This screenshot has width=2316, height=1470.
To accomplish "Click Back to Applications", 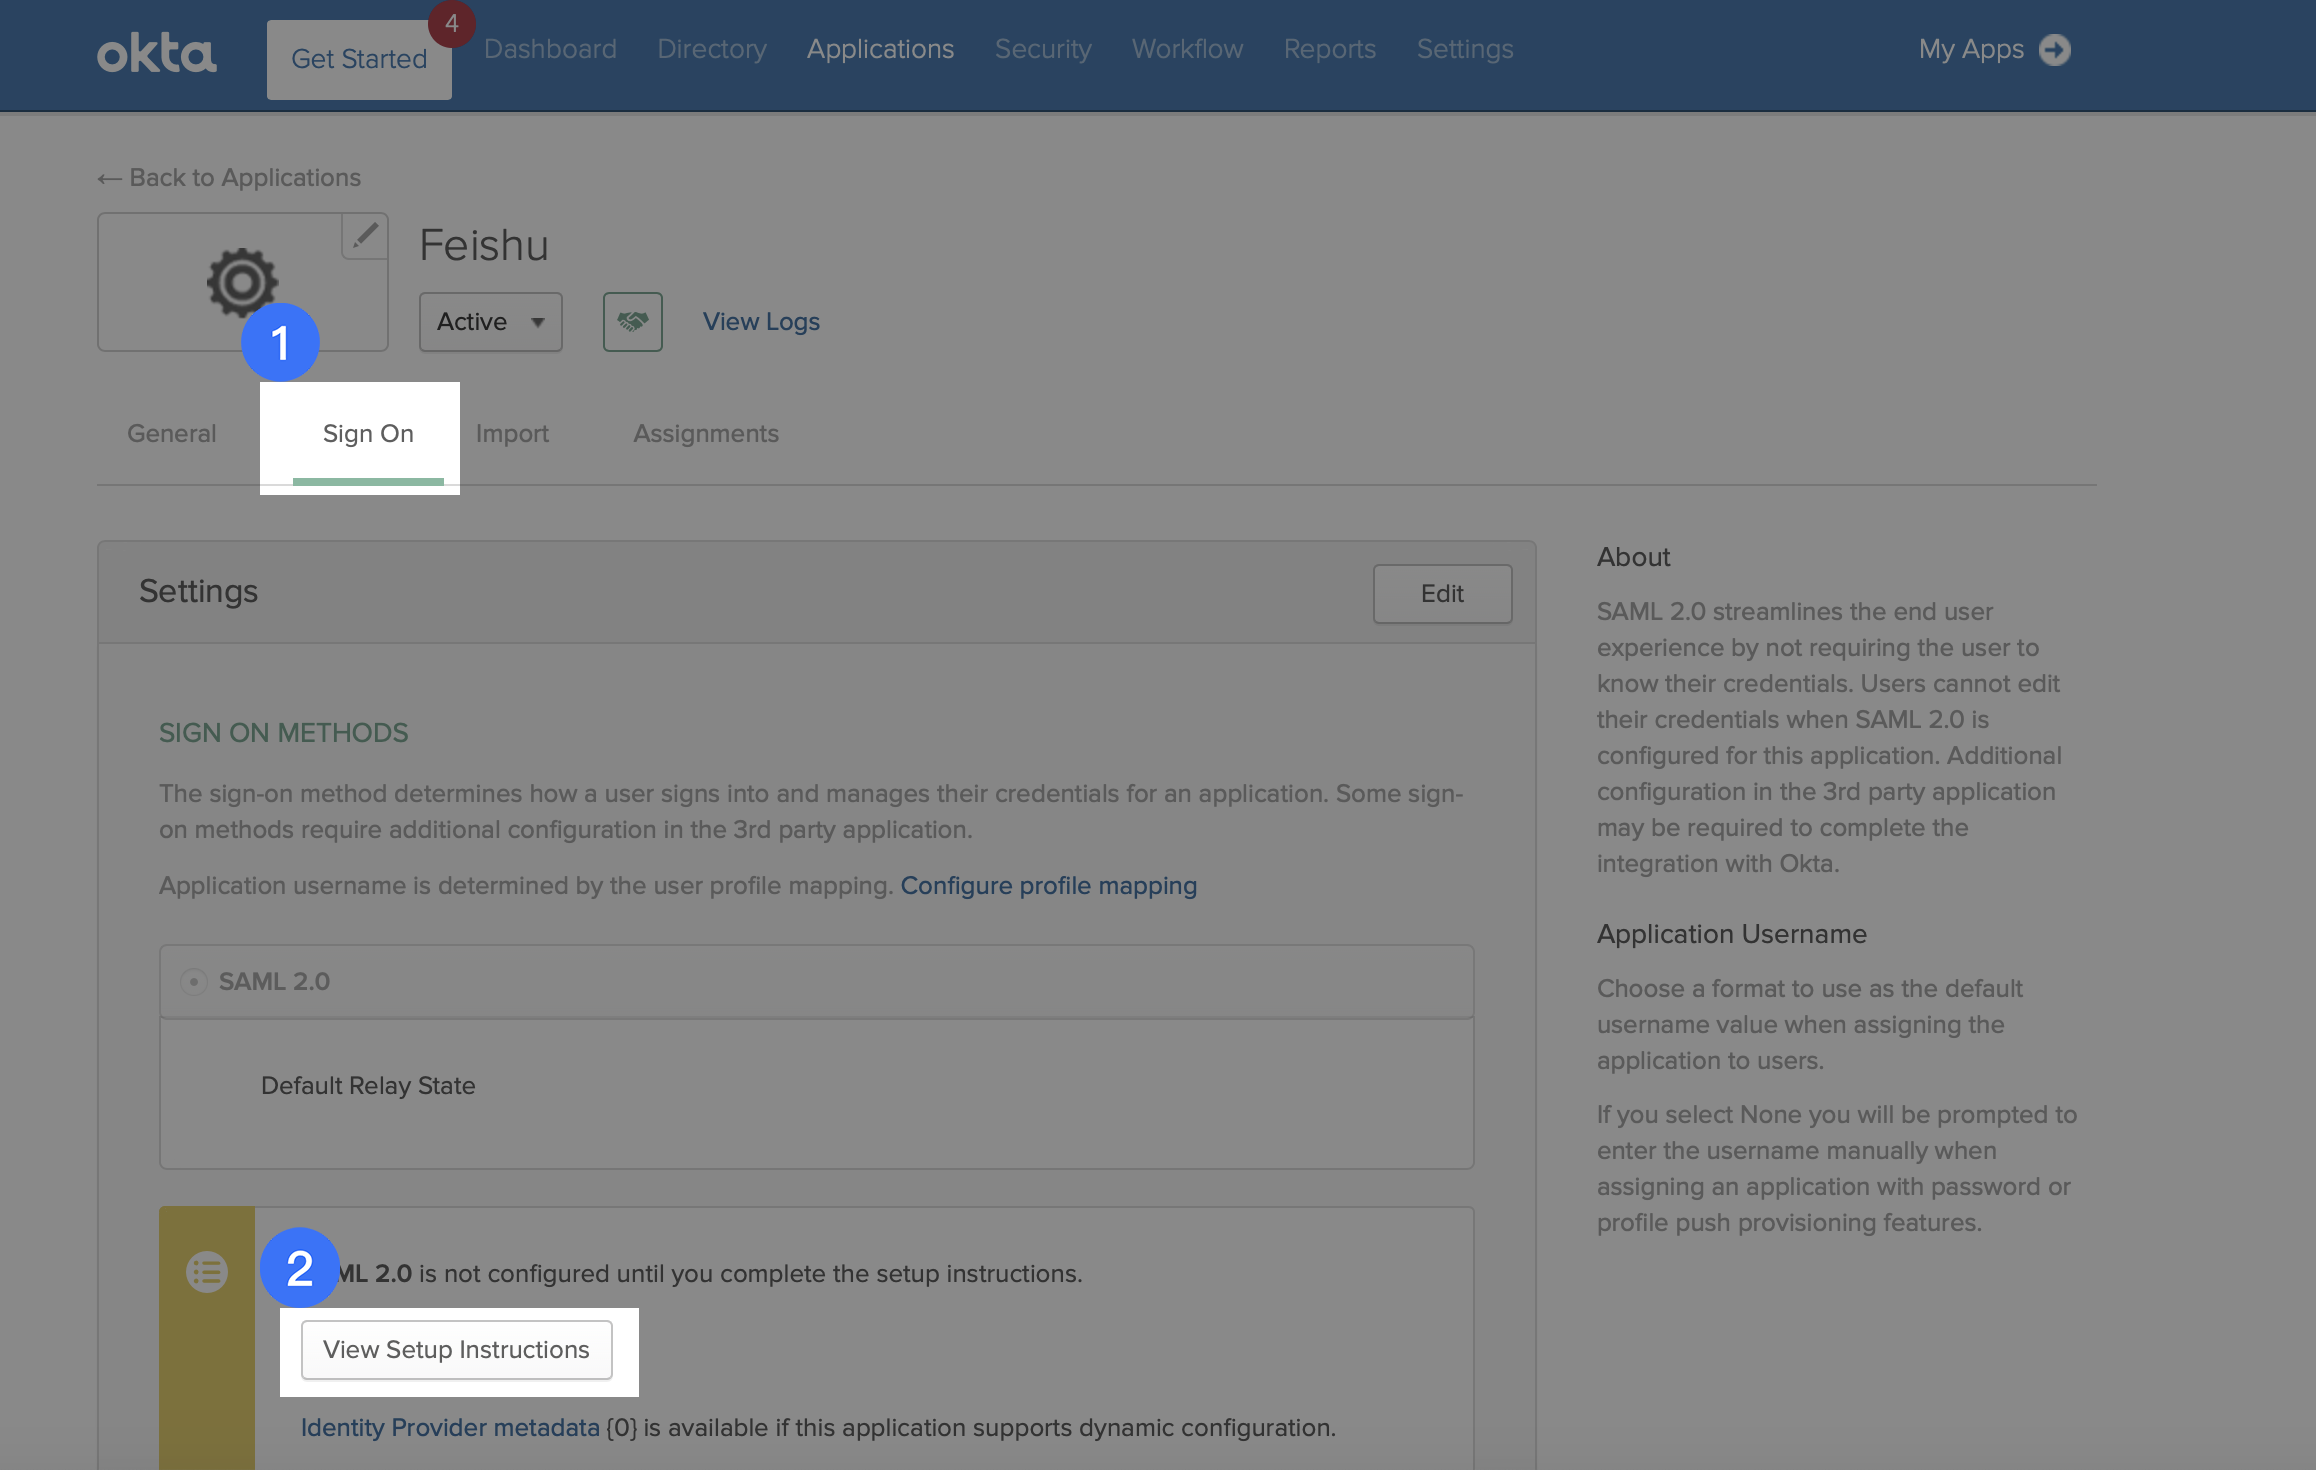I will tap(245, 177).
